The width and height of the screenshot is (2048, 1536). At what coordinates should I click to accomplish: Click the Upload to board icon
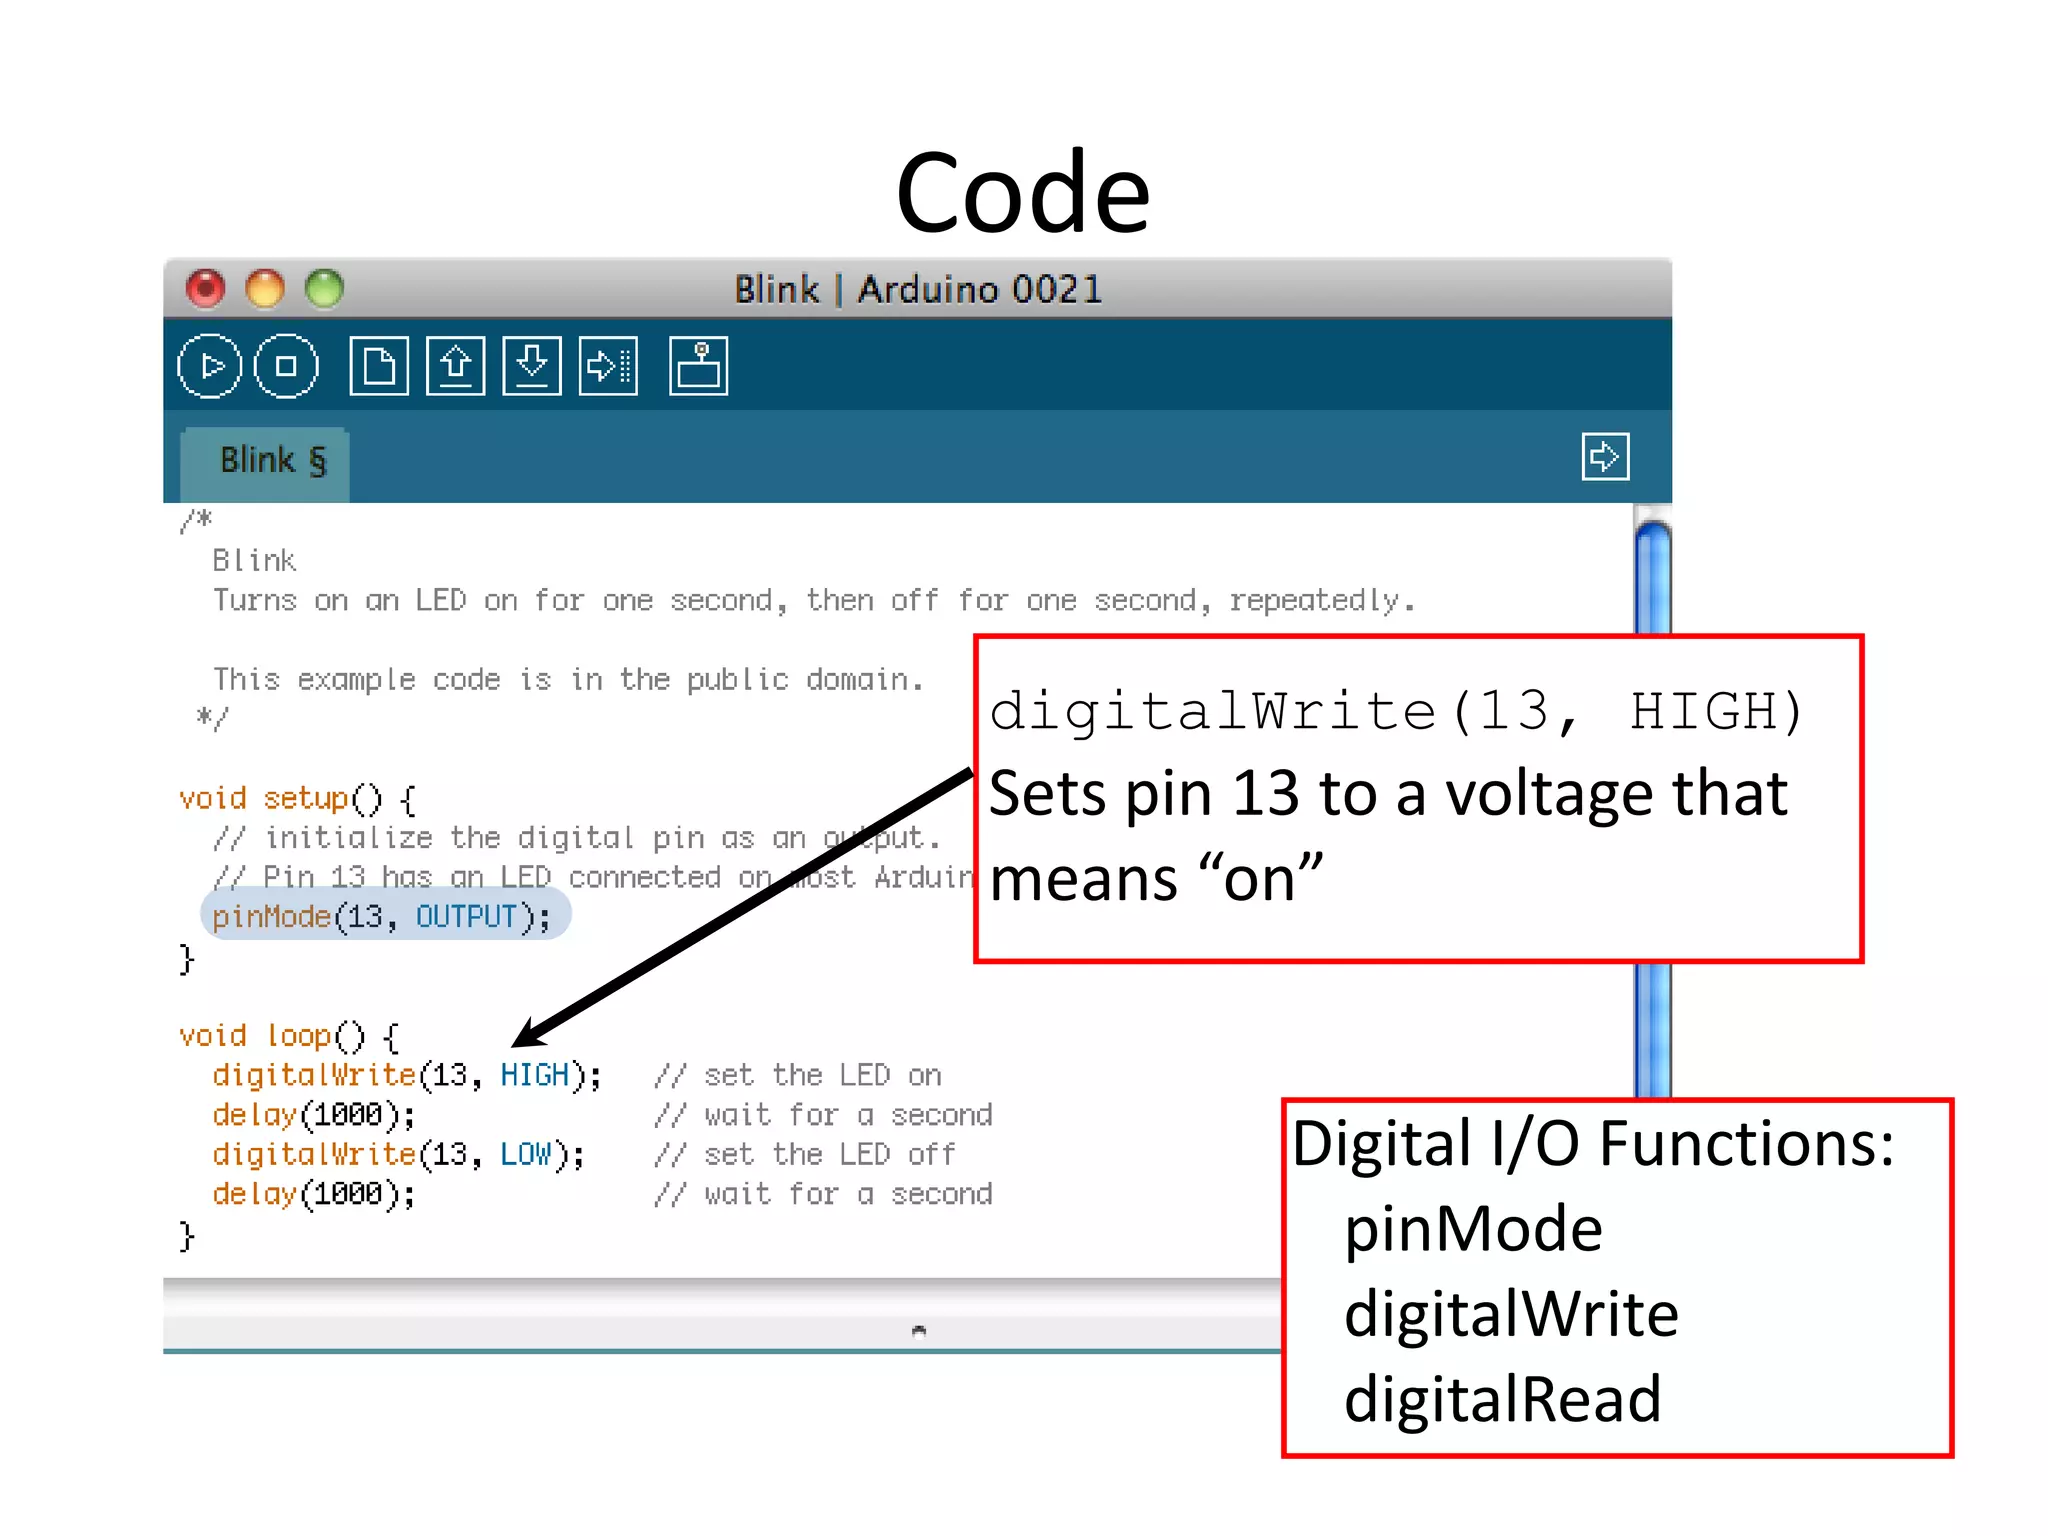coord(608,366)
